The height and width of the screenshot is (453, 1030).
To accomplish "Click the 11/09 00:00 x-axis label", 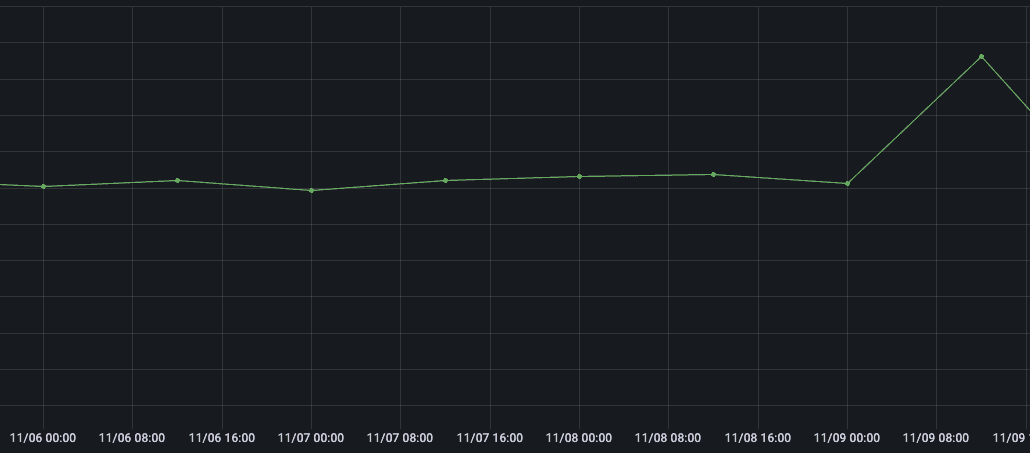I will click(x=847, y=438).
